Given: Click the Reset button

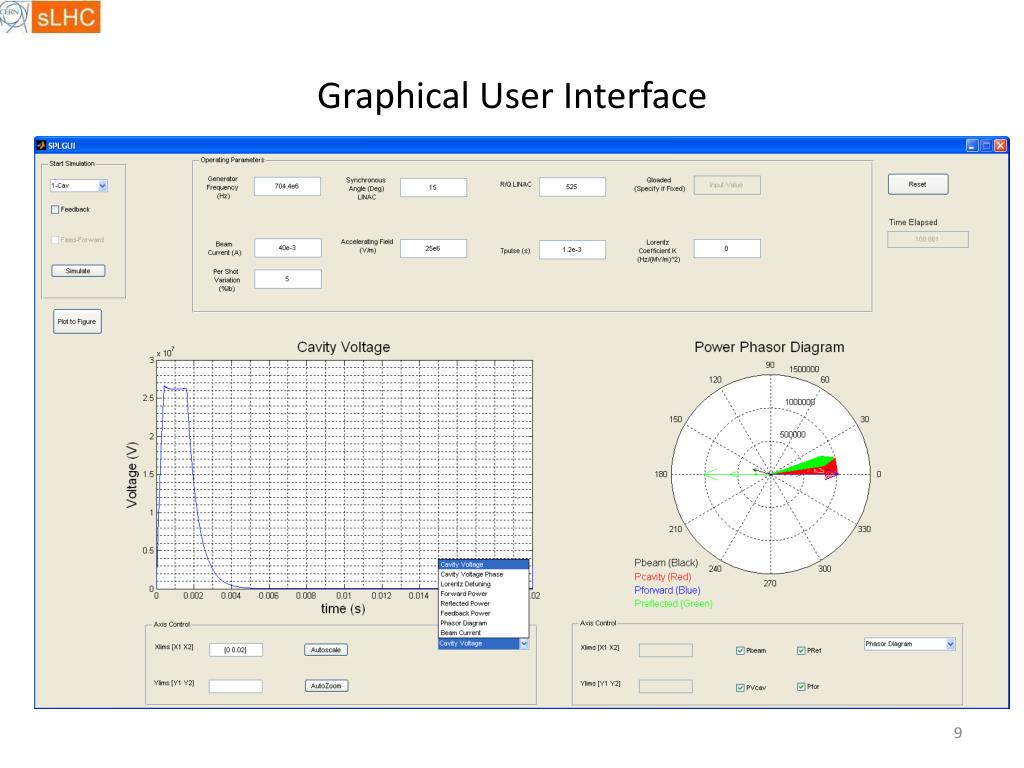Looking at the screenshot, I should tap(918, 184).
